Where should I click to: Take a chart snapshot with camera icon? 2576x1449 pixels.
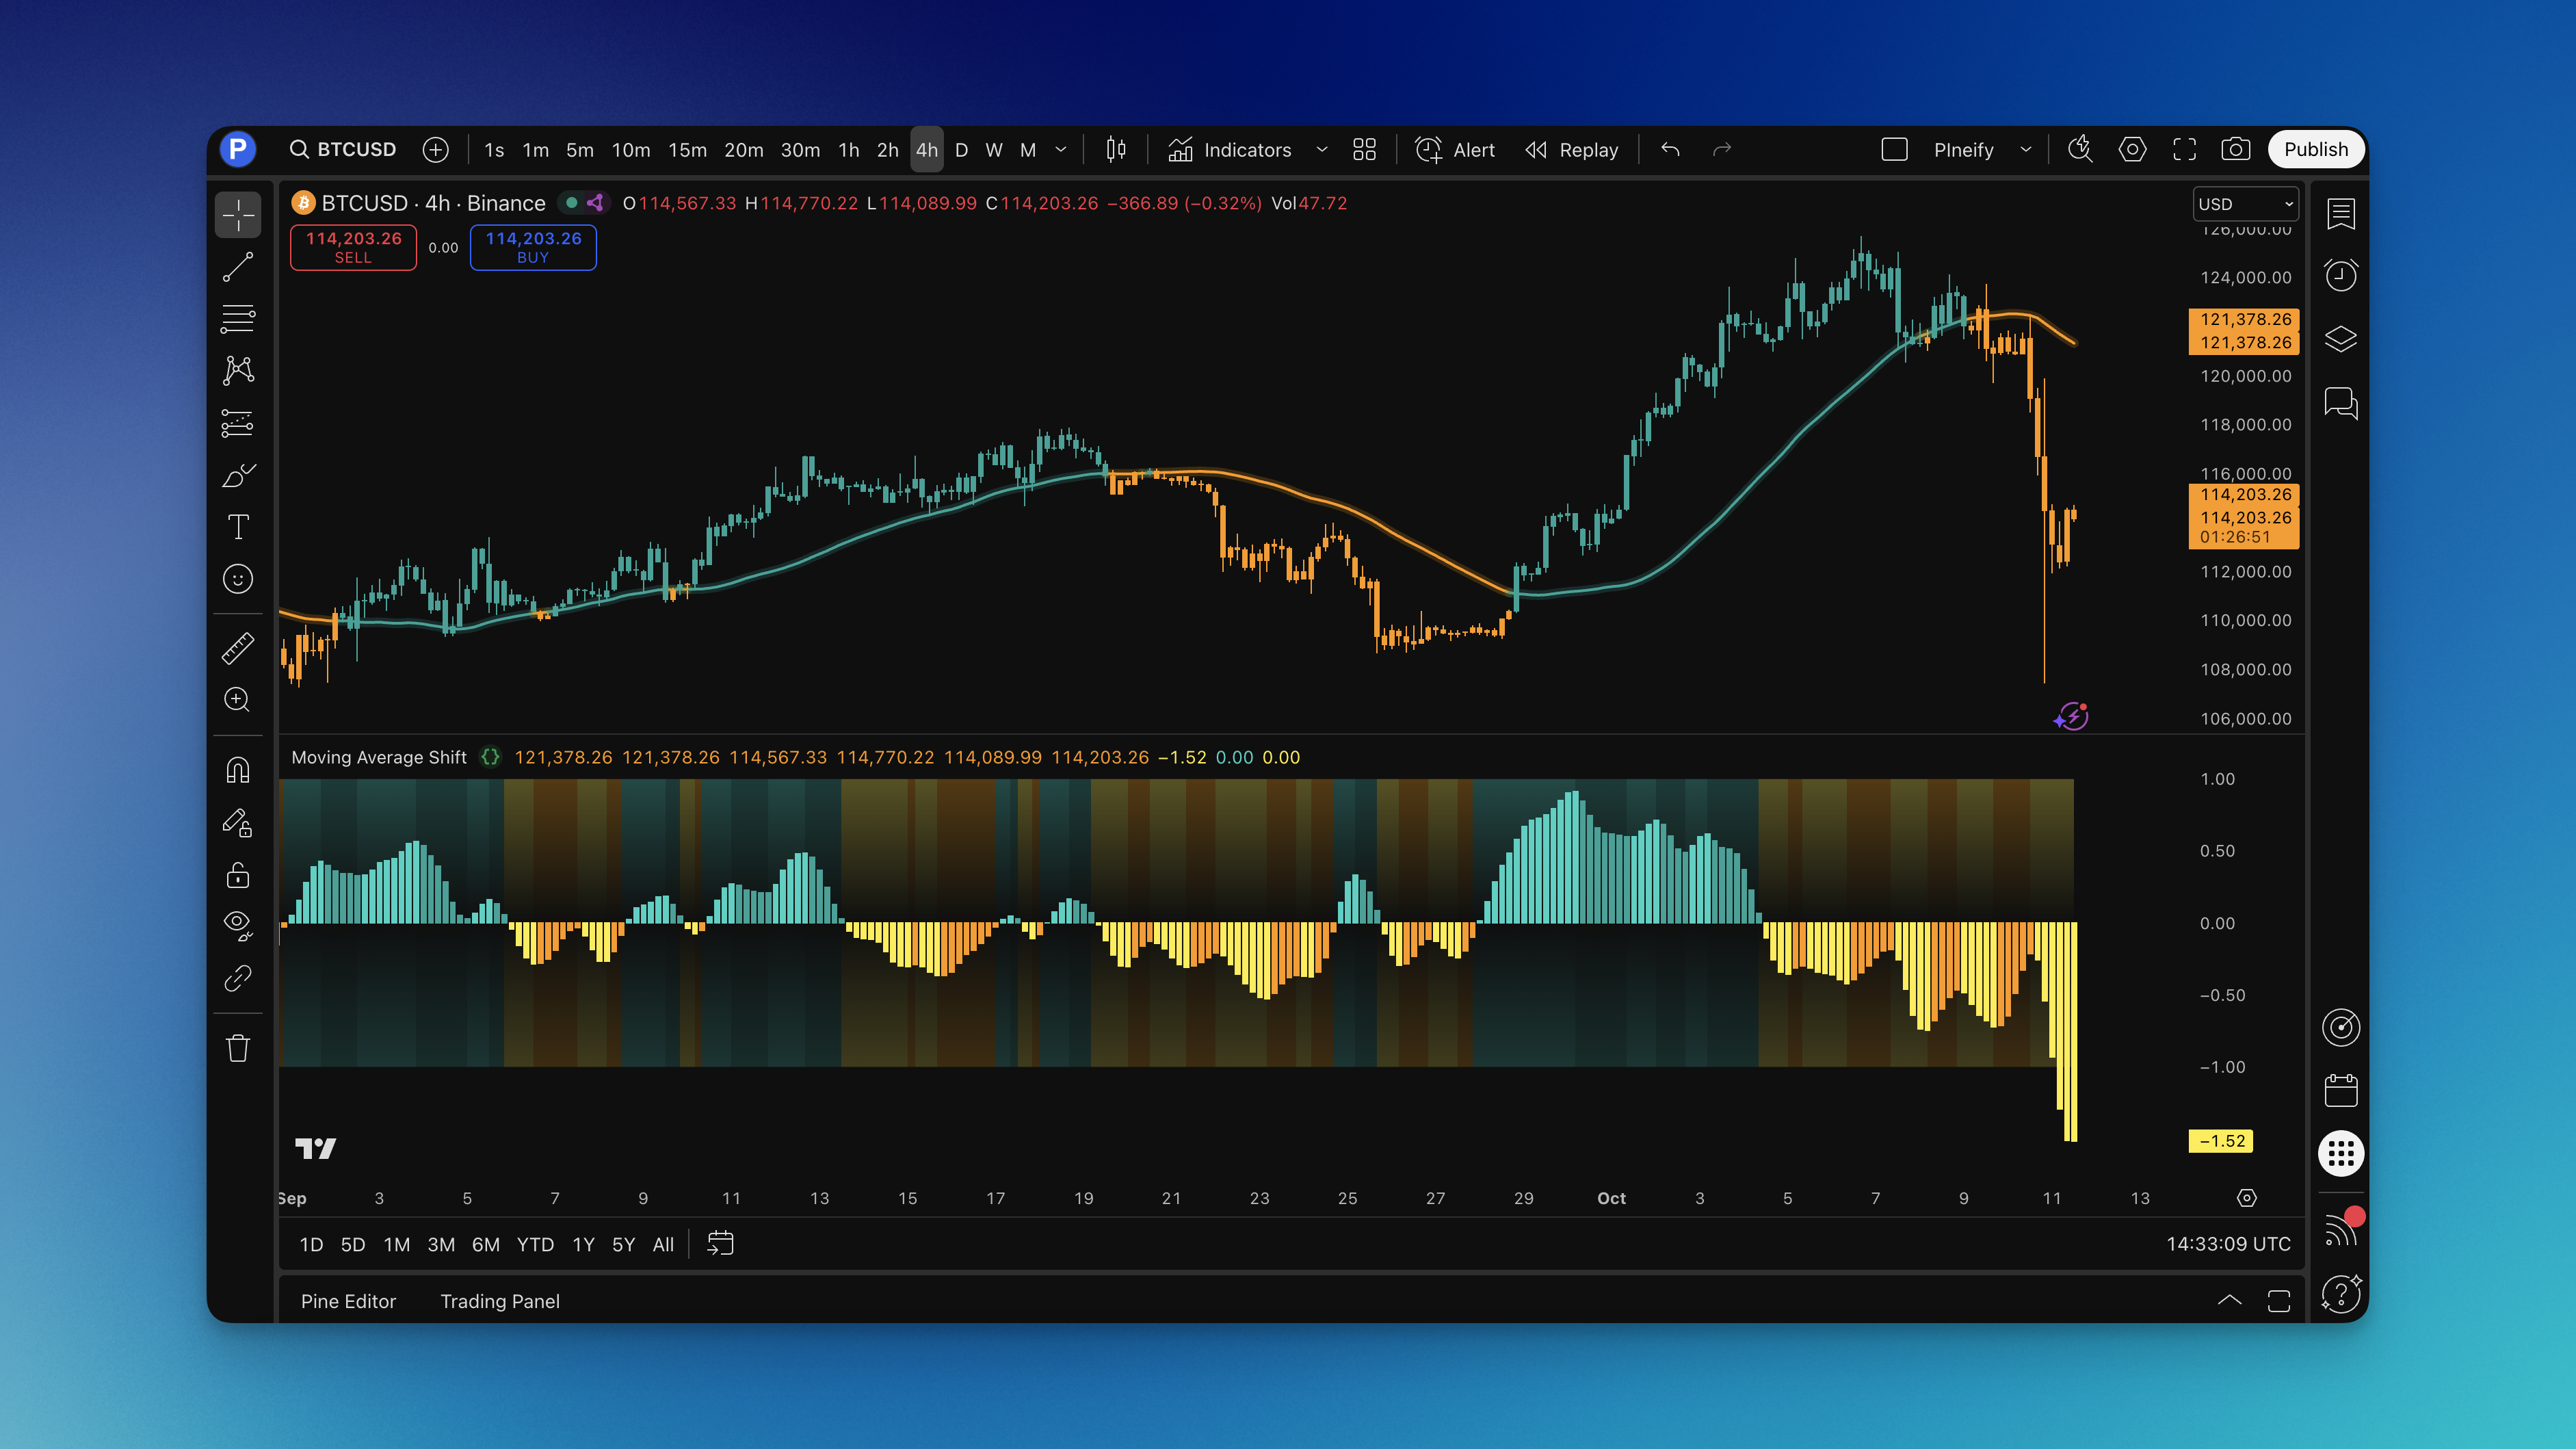(x=2236, y=150)
